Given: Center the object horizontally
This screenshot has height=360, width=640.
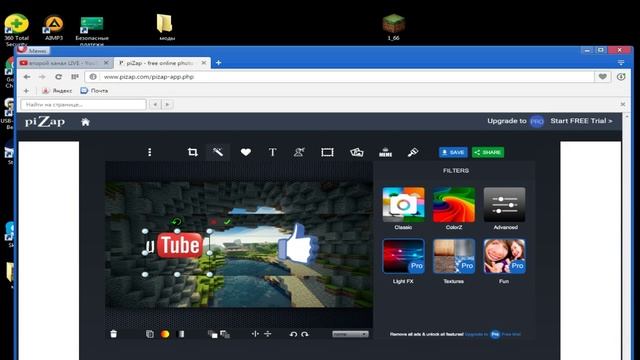Looking at the screenshot, I should (x=255, y=334).
